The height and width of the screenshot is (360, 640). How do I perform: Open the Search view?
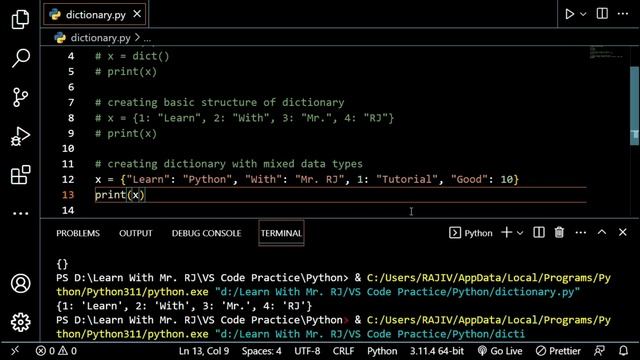(x=20, y=58)
